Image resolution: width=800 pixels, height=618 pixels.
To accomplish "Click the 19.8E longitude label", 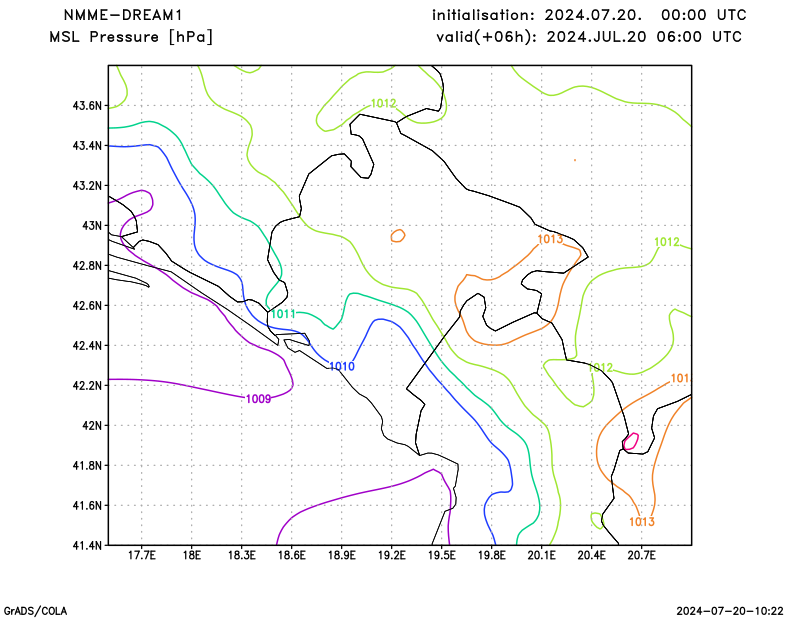I will 491,555.
